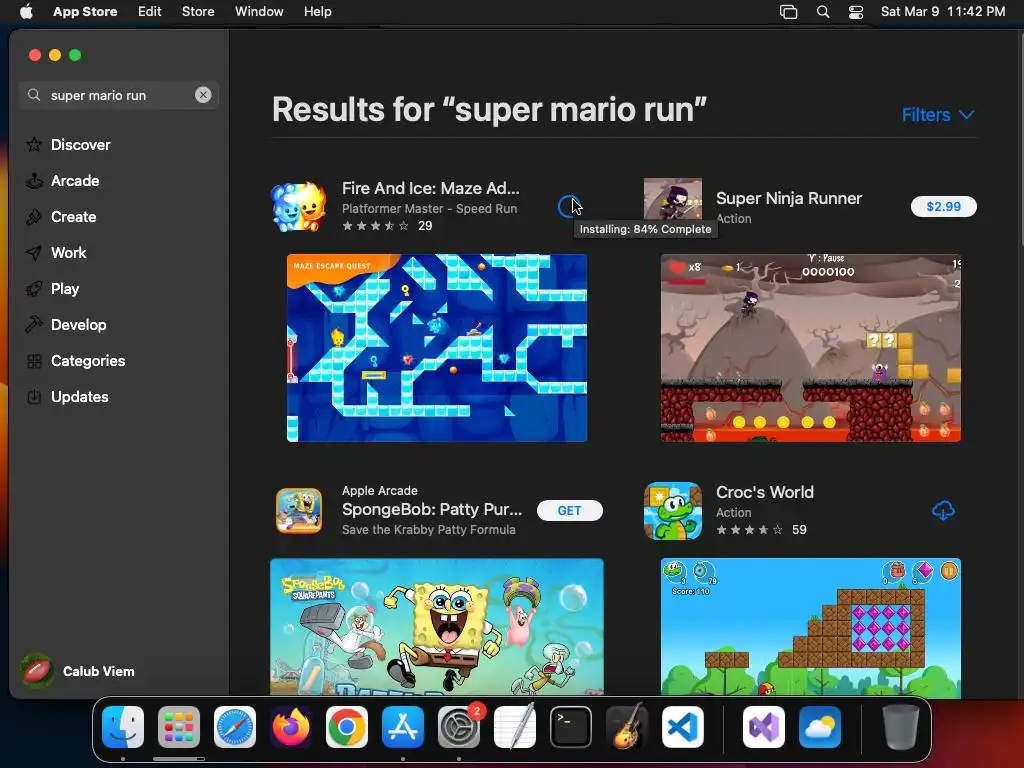This screenshot has width=1024, height=768.
Task: Open Spotlight search in menu bar
Action: [823, 12]
